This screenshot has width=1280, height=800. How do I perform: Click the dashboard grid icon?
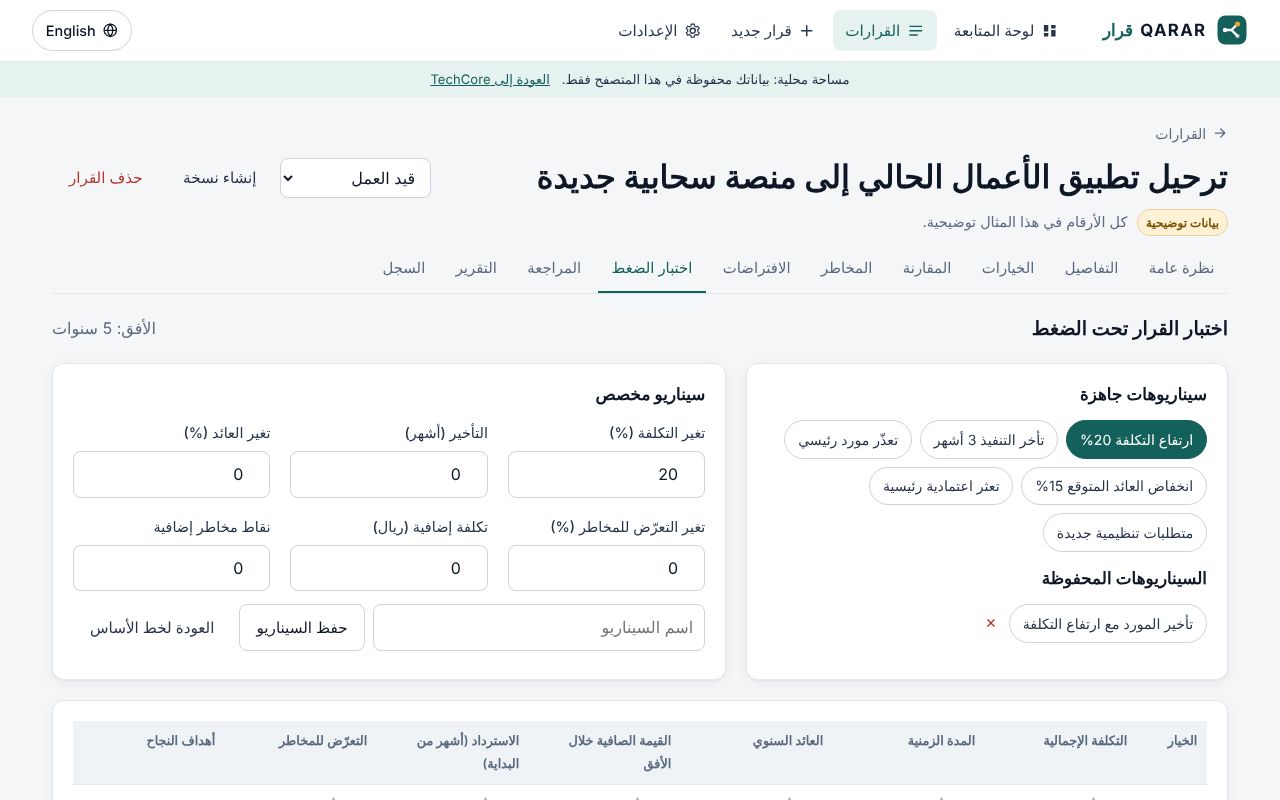pyautogui.click(x=1050, y=30)
